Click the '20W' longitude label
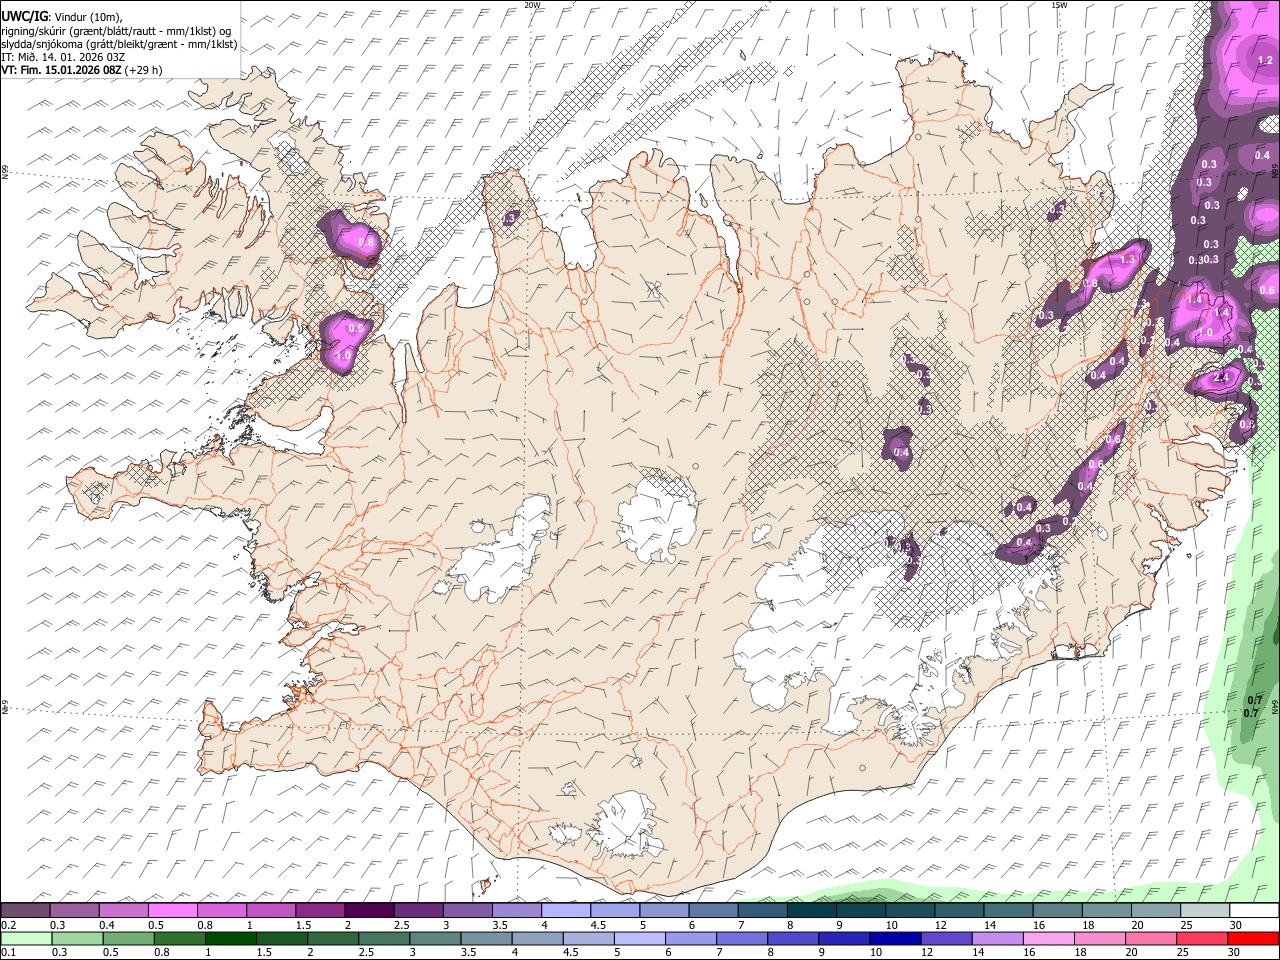Image resolution: width=1280 pixels, height=960 pixels. (x=532, y=5)
